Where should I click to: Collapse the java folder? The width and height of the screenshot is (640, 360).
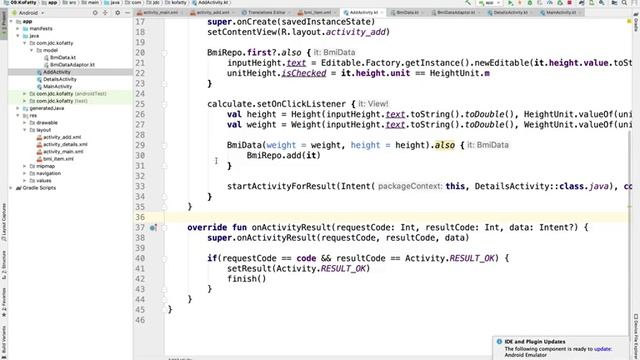coord(18,36)
